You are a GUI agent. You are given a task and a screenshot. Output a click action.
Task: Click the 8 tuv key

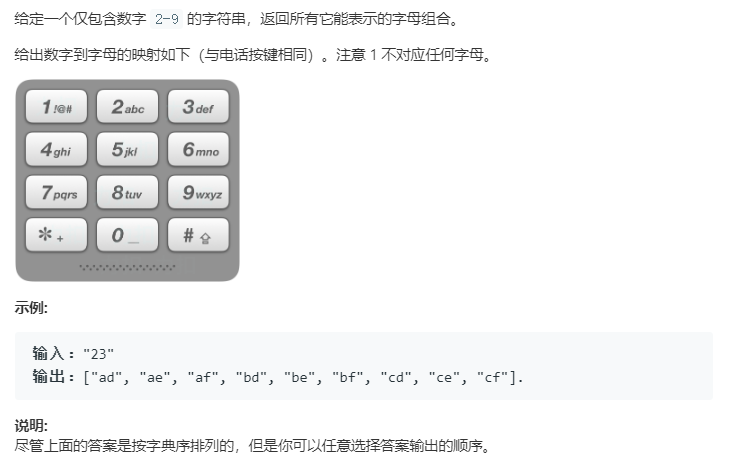[128, 192]
